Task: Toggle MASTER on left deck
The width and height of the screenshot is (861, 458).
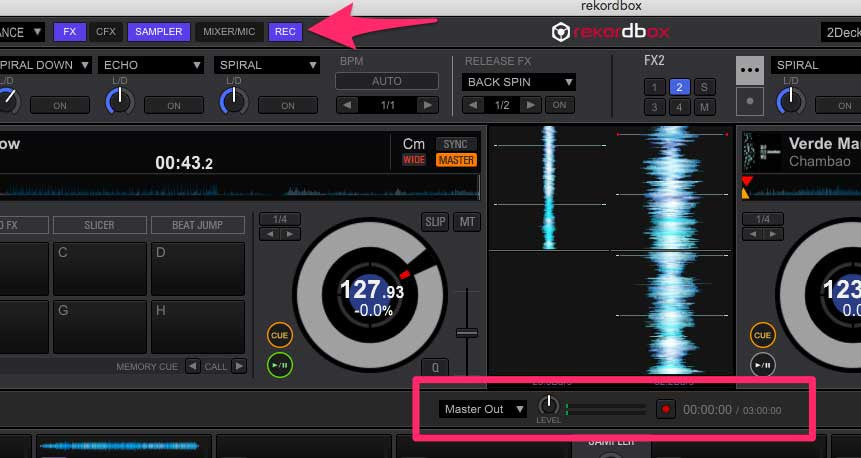Action: pyautogui.click(x=456, y=160)
